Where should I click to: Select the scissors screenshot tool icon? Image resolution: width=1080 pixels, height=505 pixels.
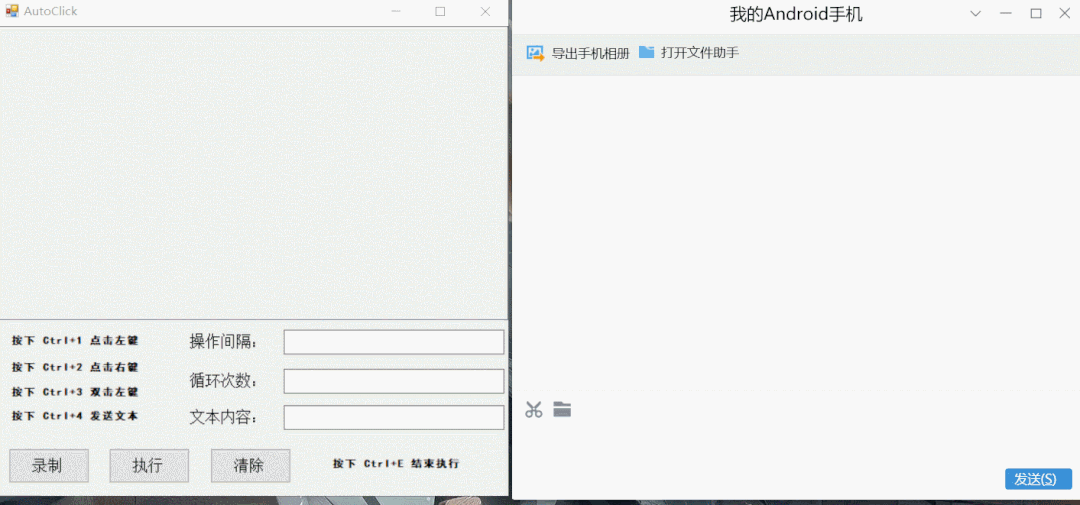534,410
